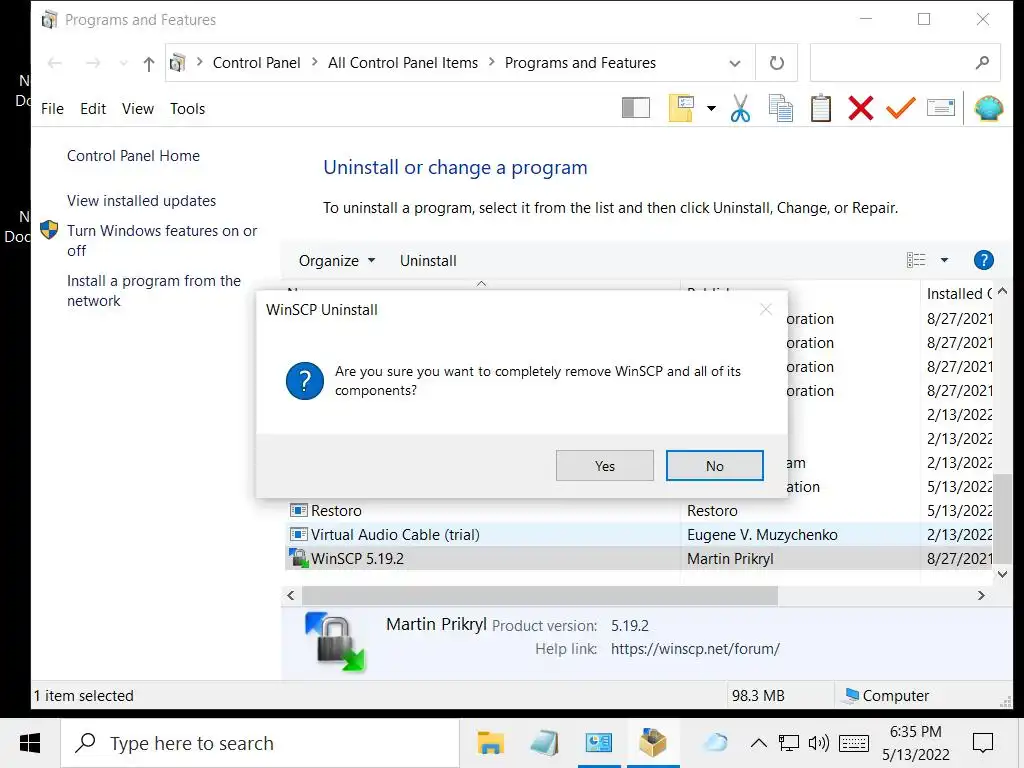The image size is (1024, 768).
Task: Click the orange checkmark toolbar icon
Action: pyautogui.click(x=901, y=108)
